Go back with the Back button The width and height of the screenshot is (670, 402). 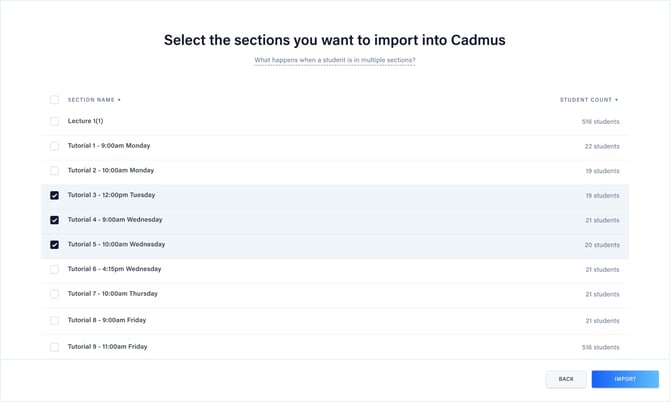point(566,379)
